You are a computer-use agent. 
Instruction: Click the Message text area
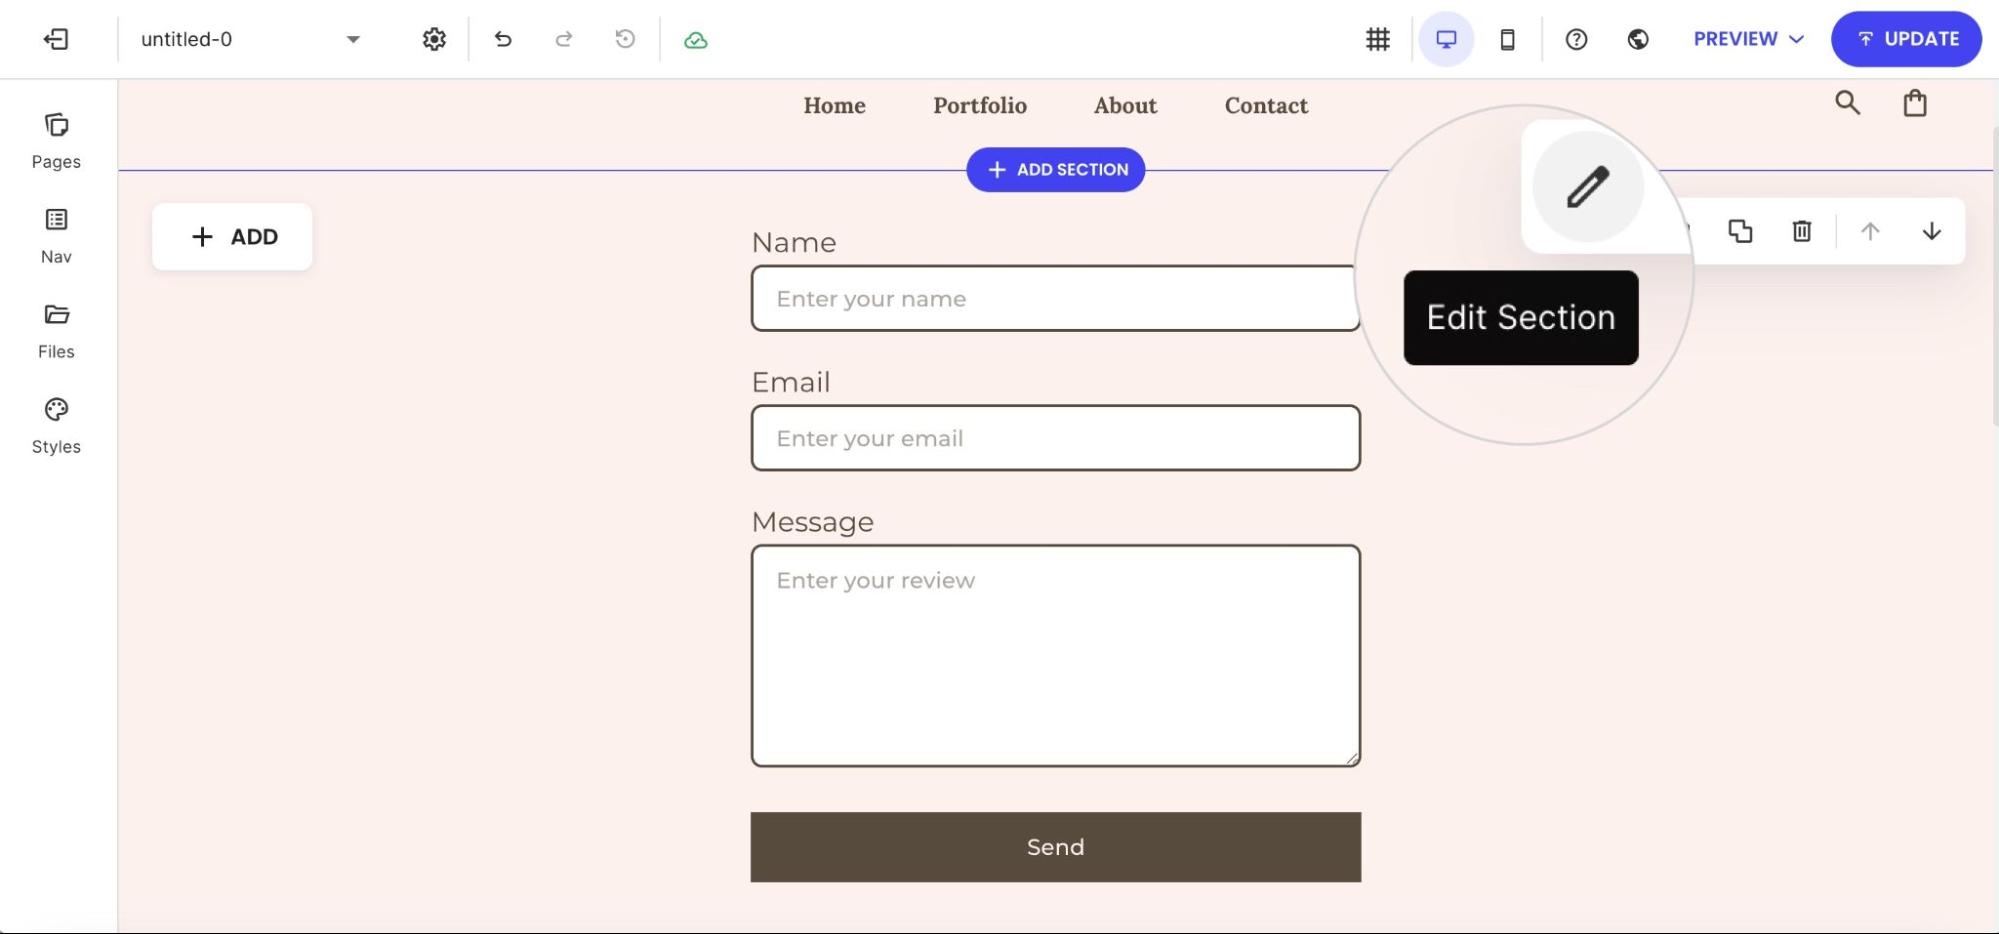1055,656
